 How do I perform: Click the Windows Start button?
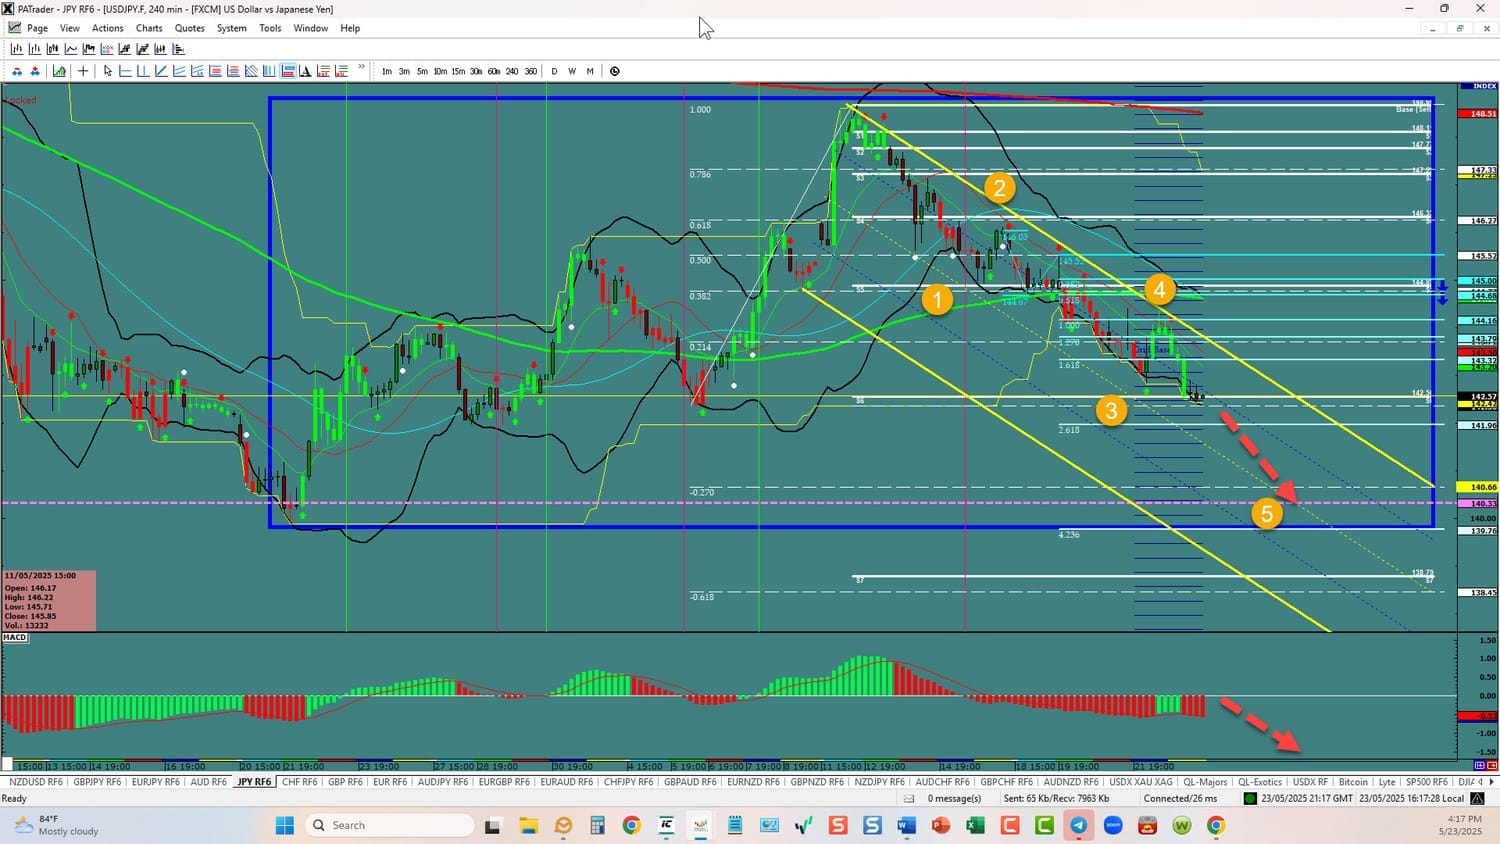pyautogui.click(x=284, y=825)
